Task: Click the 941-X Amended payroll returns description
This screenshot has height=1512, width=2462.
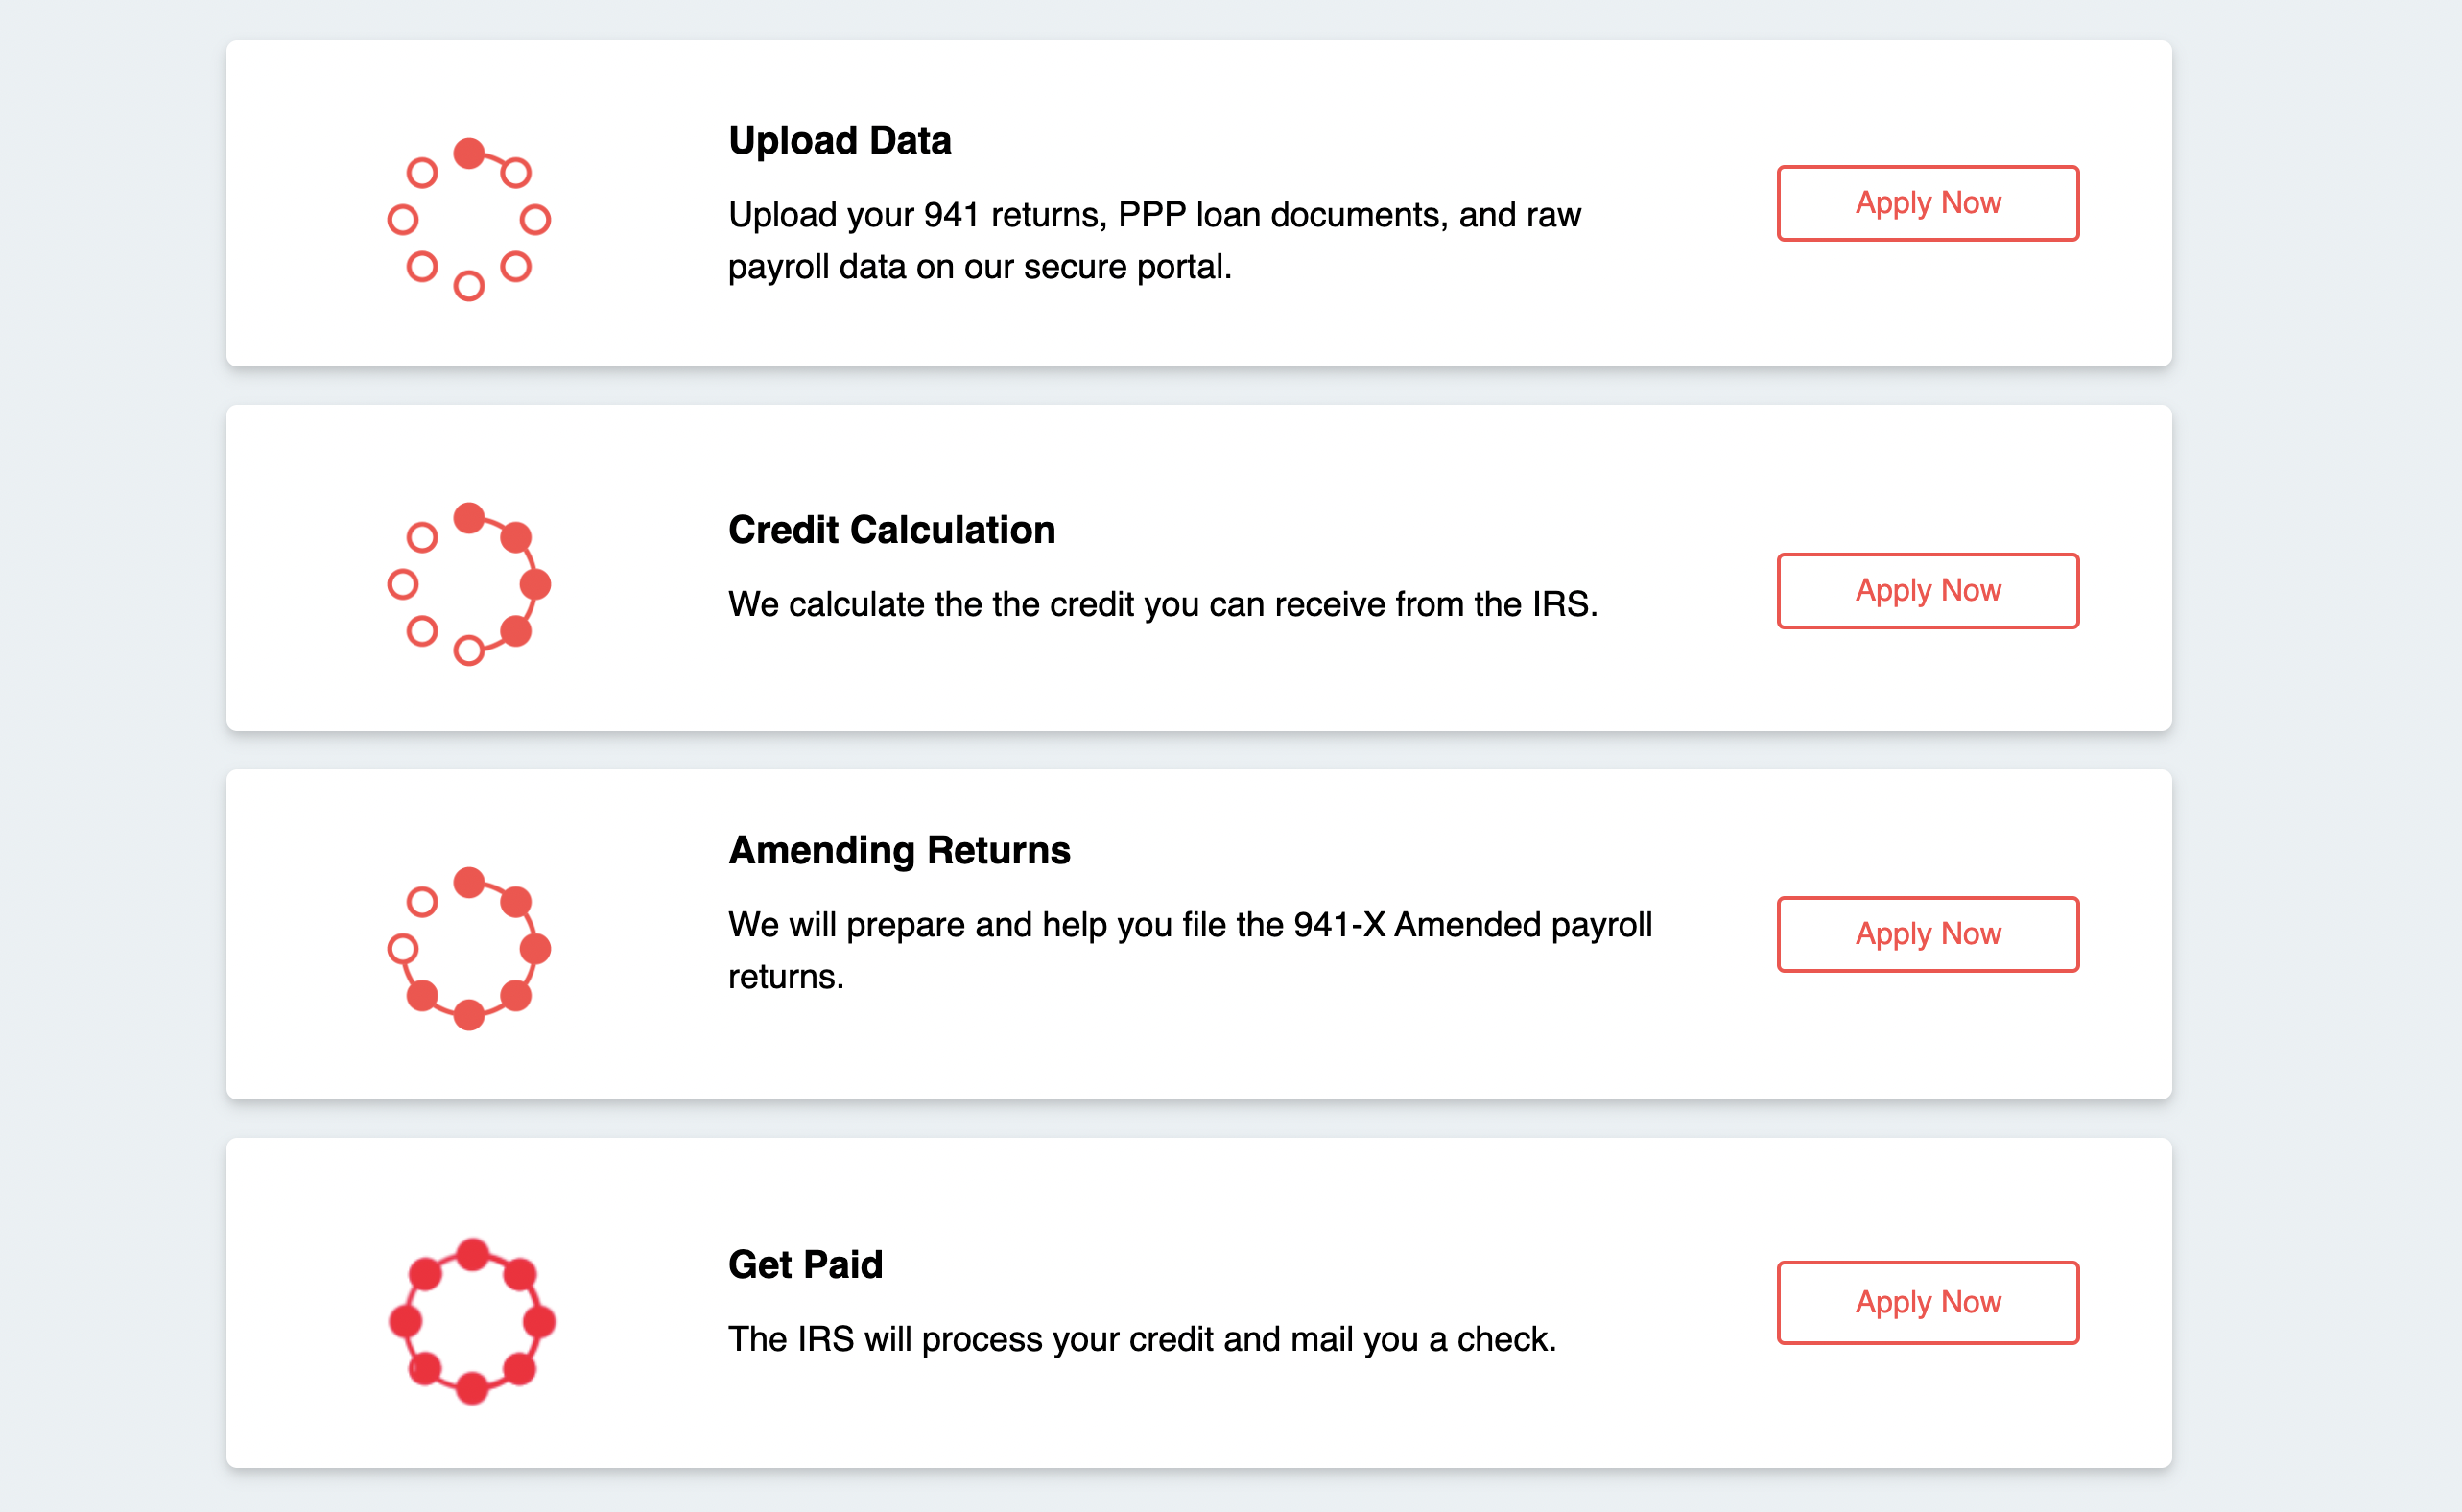Action: pos(1189,950)
